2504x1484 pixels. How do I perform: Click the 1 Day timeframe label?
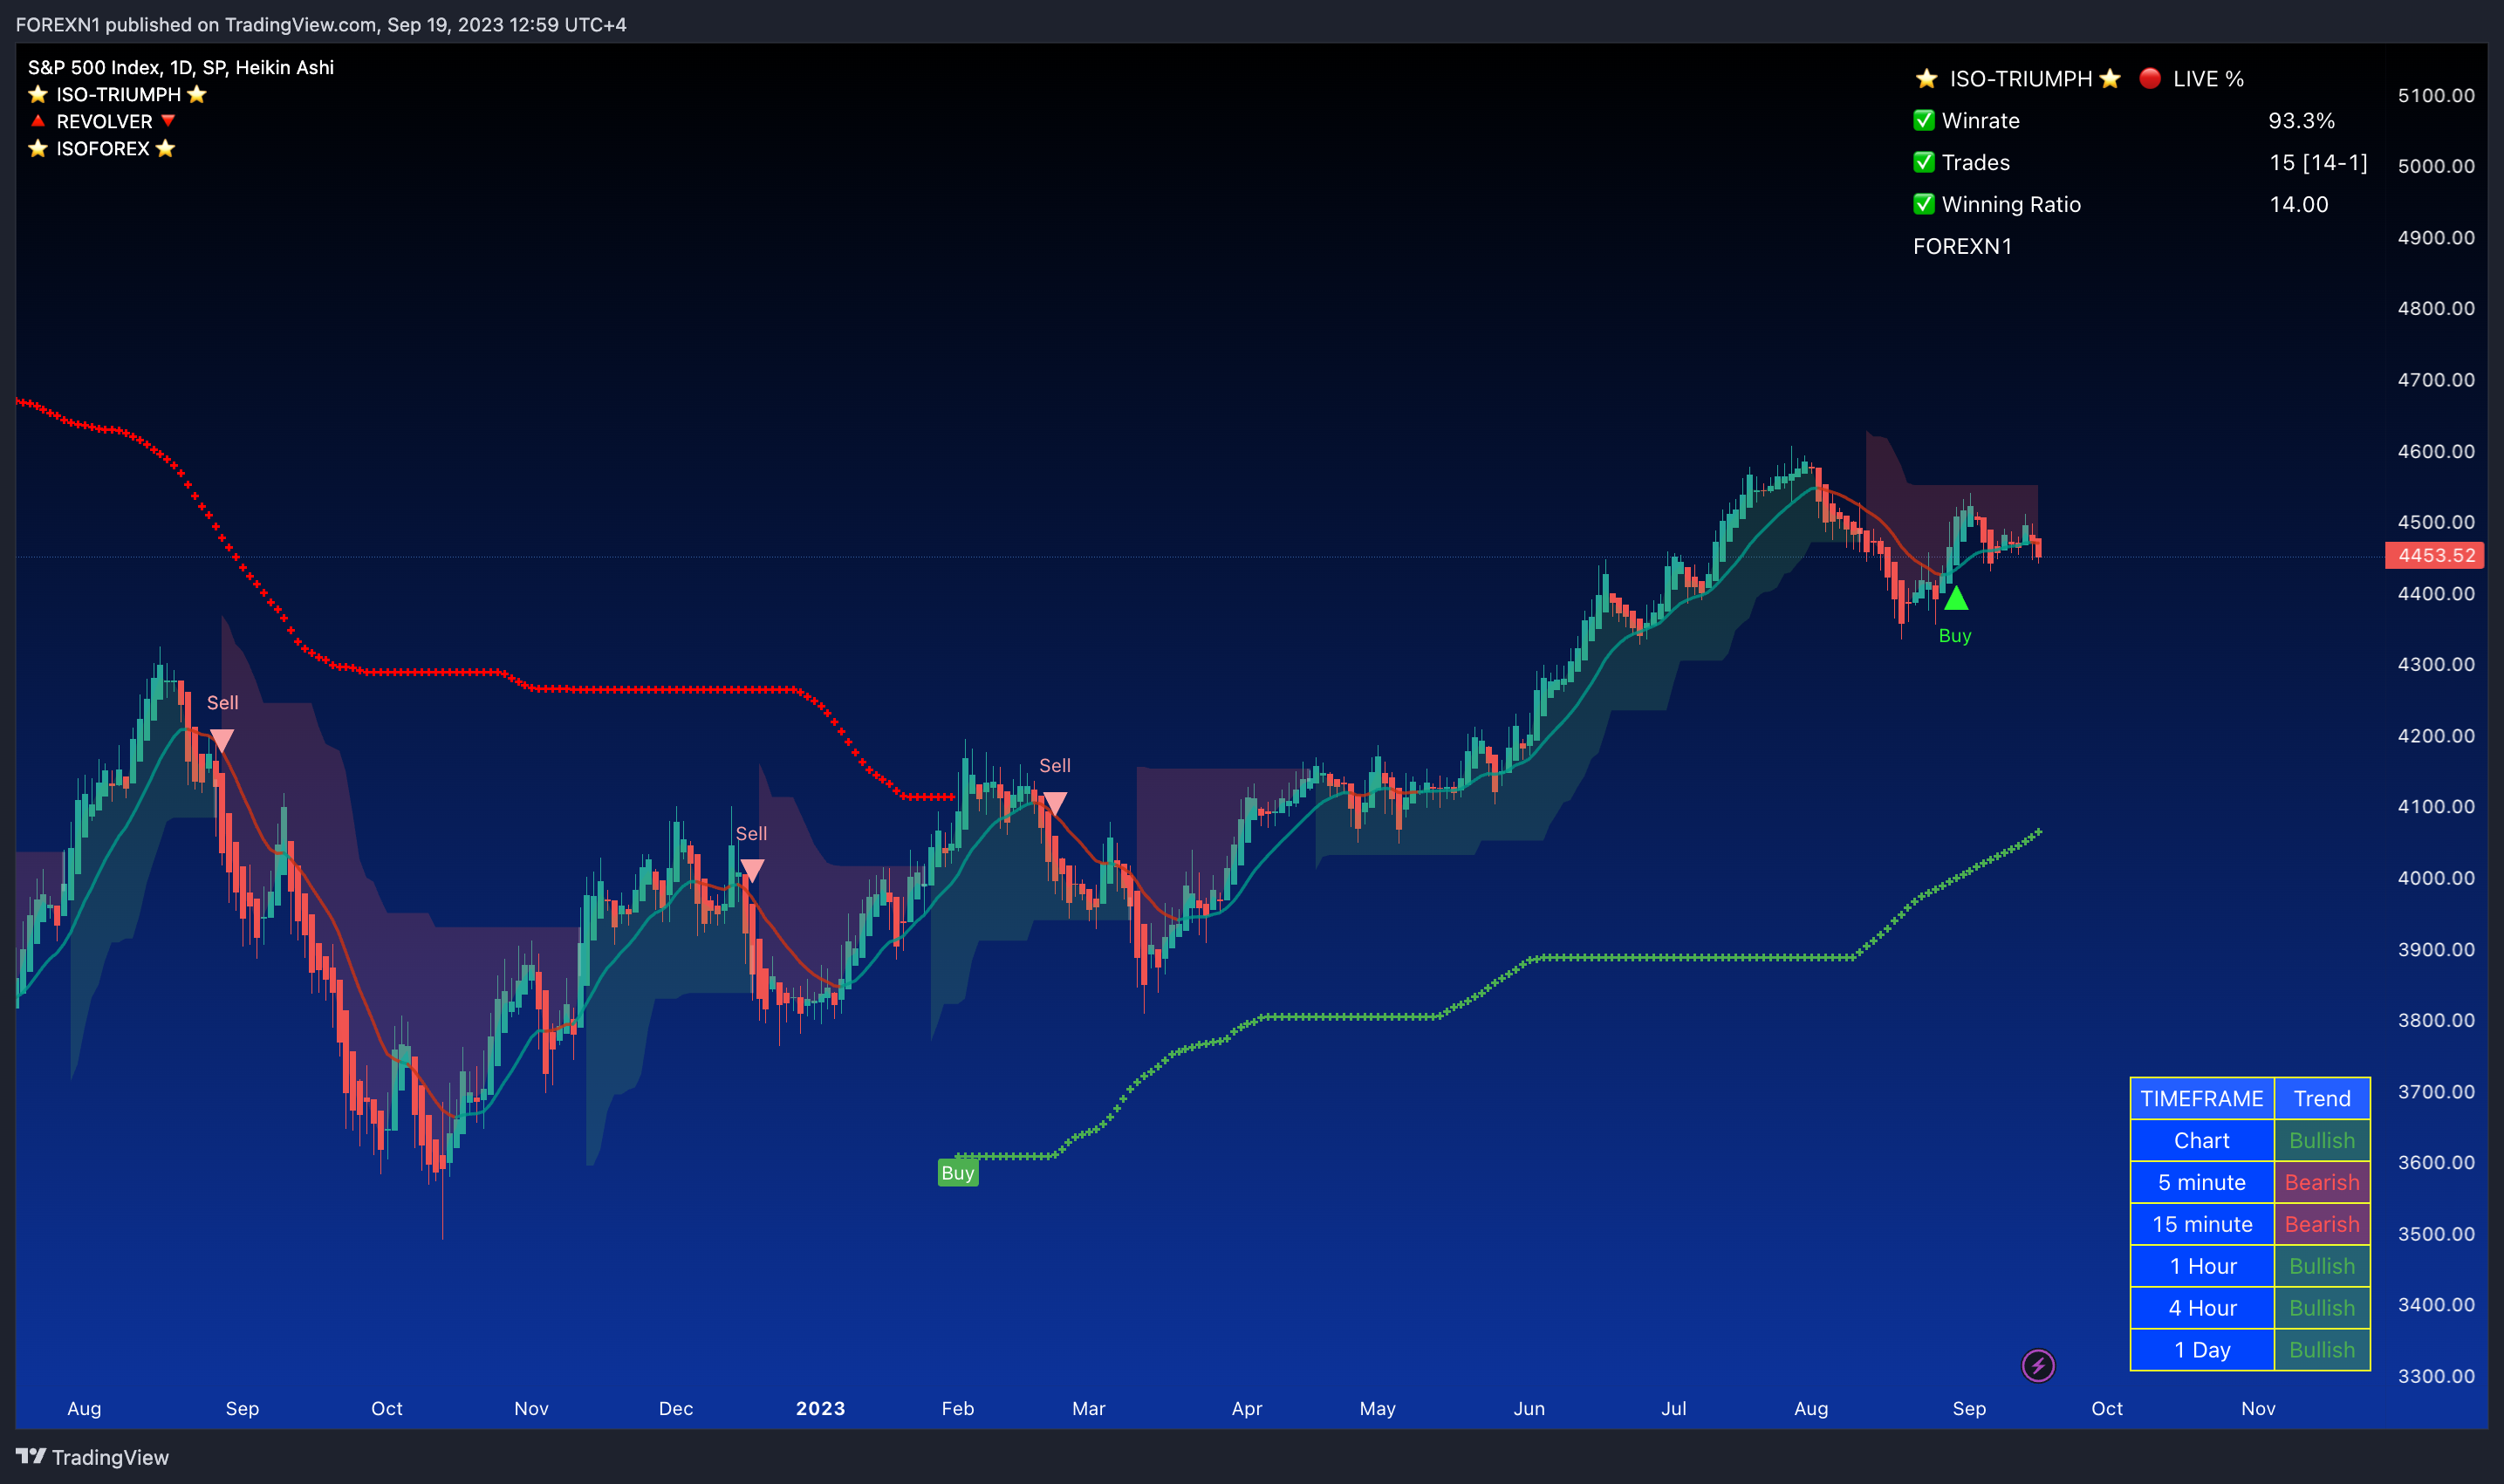coord(2202,1350)
